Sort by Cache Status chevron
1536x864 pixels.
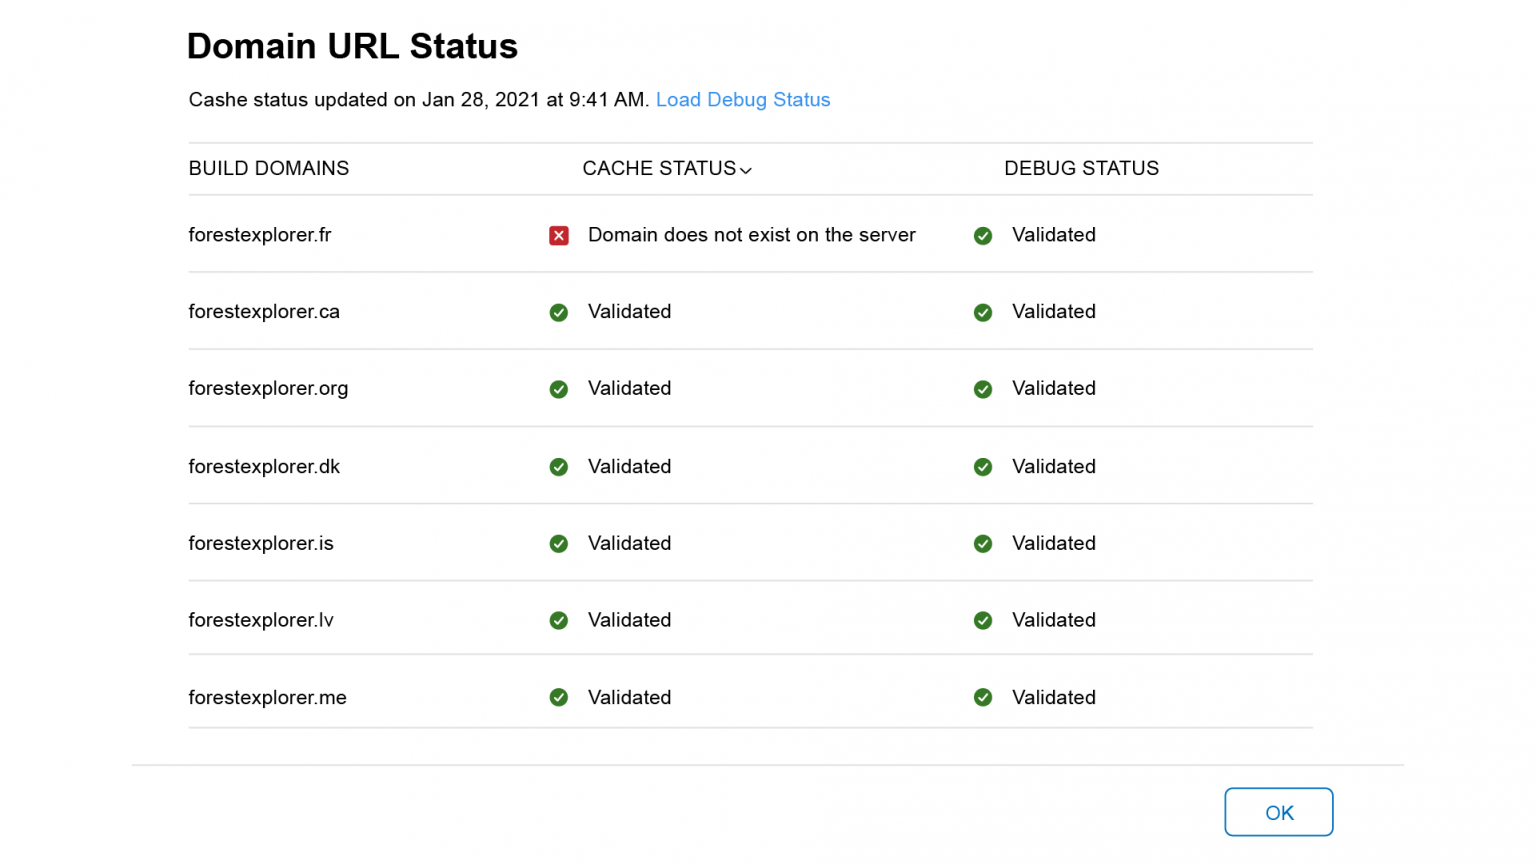point(746,171)
